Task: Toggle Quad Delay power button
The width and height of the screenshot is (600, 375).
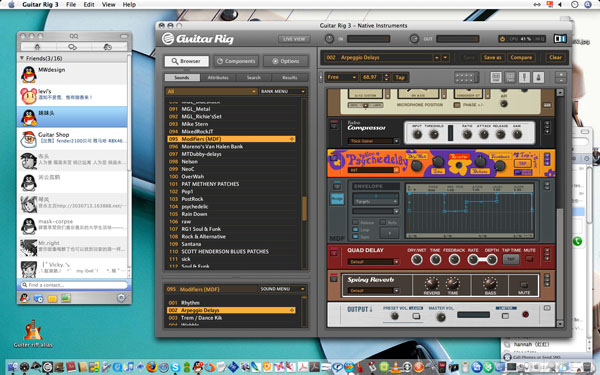Action: pos(334,253)
